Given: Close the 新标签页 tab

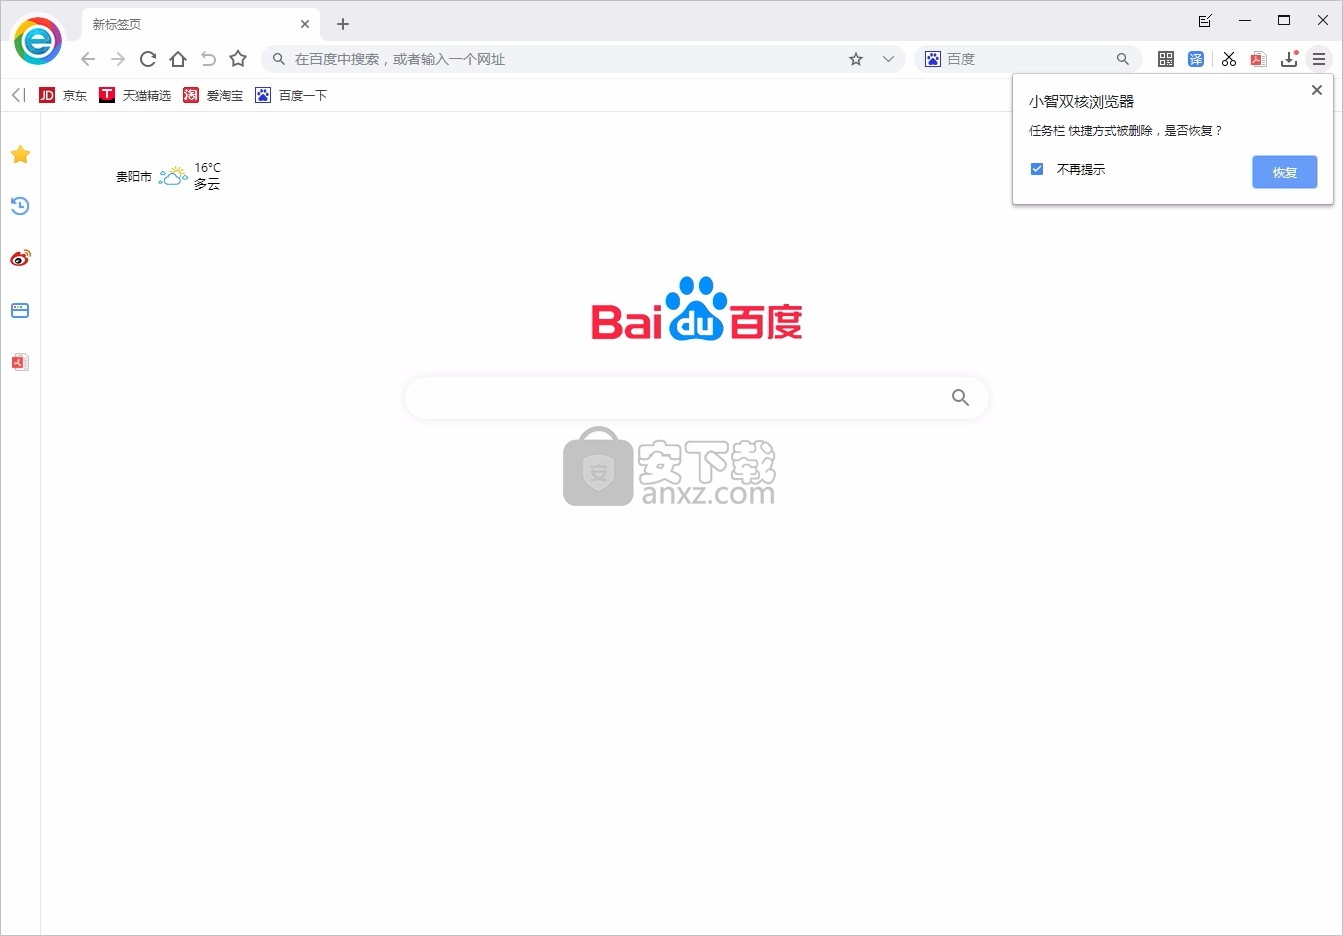Looking at the screenshot, I should (x=305, y=24).
